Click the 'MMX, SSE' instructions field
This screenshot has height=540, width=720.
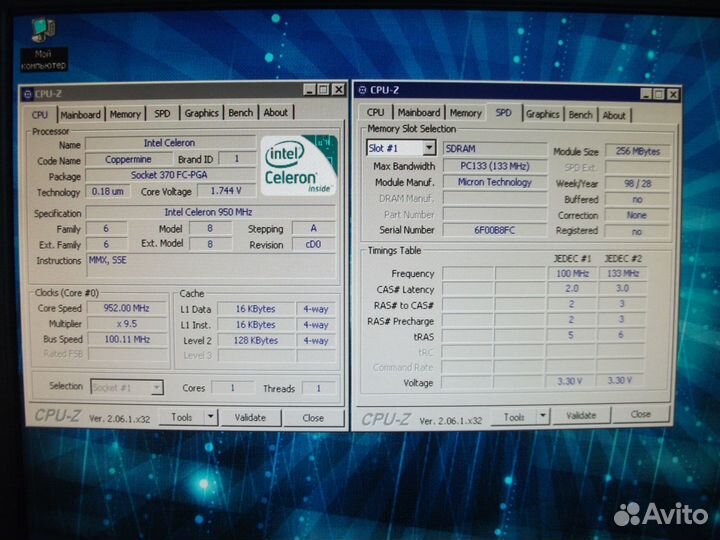210,266
